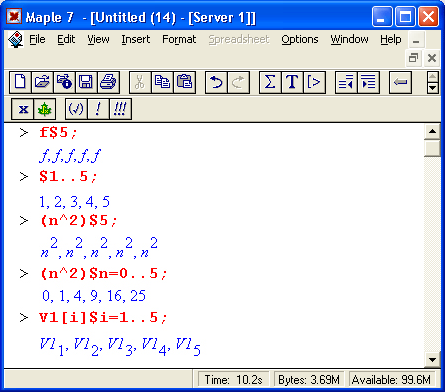
Task: Click the Cut scissors icon
Action: [140, 82]
